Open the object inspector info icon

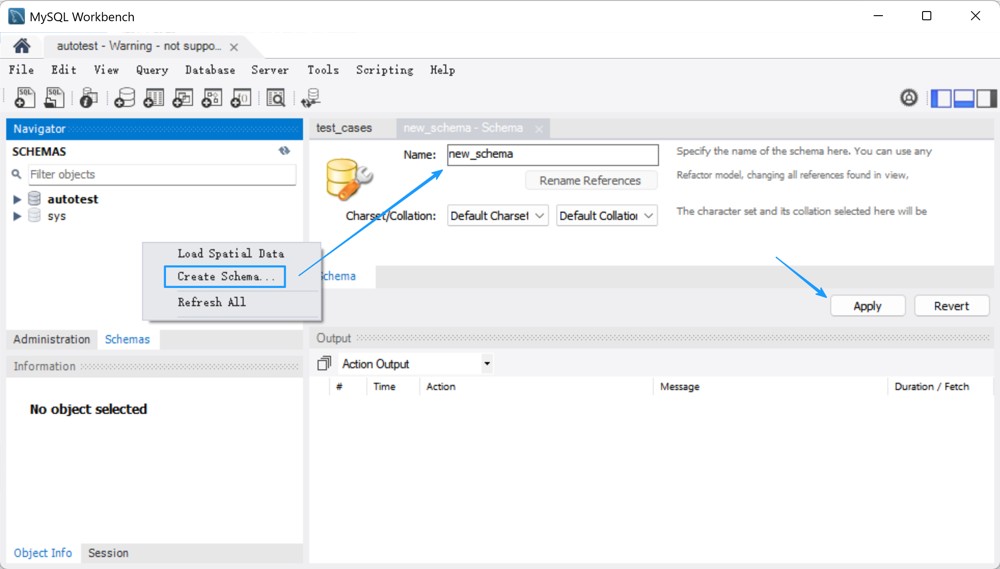pyautogui.click(x=89, y=98)
